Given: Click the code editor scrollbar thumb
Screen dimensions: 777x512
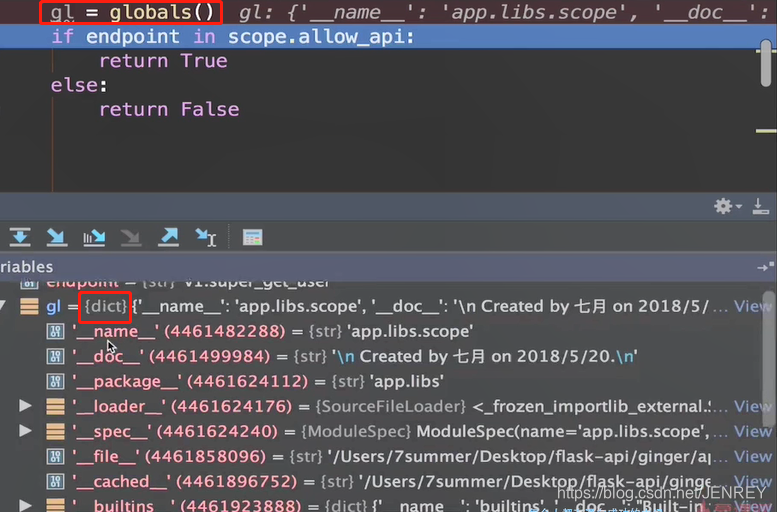Looking at the screenshot, I should pos(766,63).
